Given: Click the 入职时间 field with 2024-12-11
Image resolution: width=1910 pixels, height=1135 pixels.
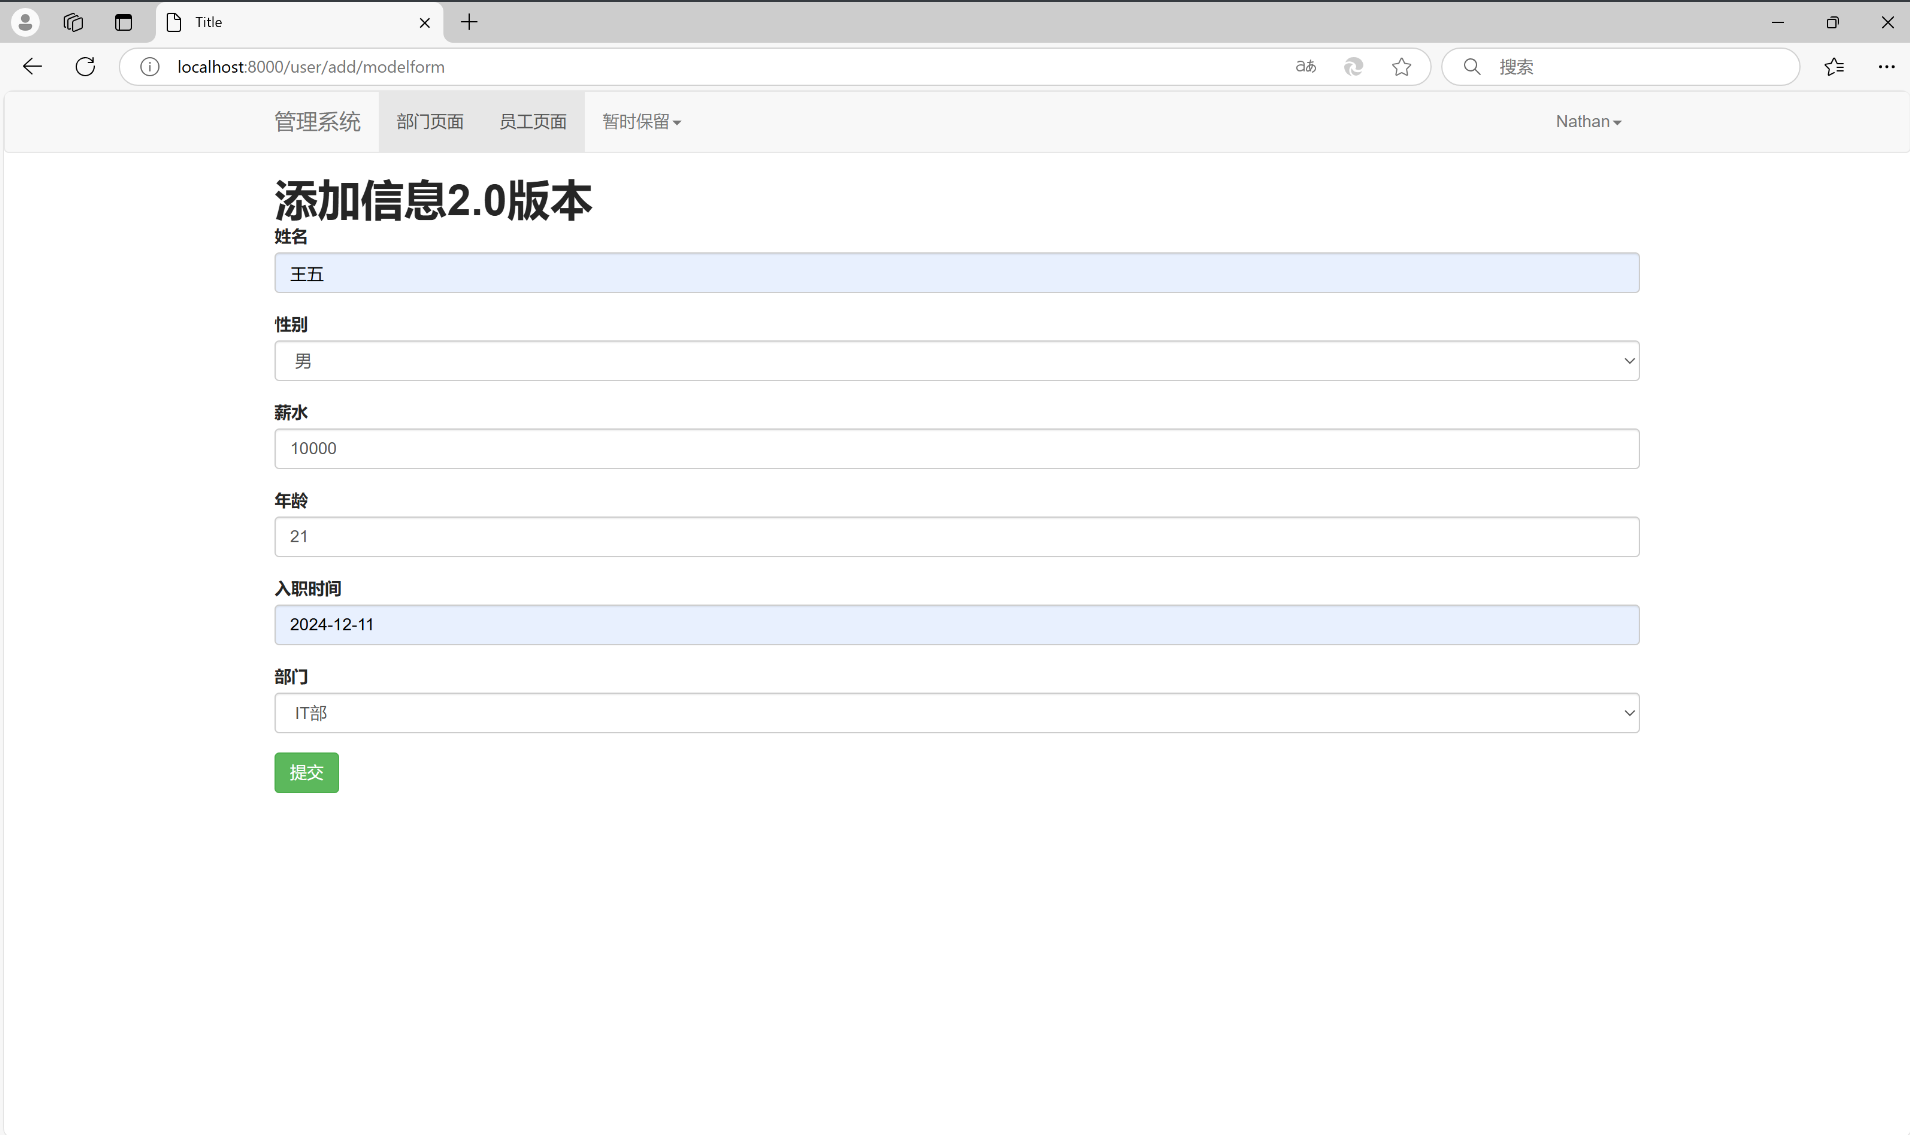Looking at the screenshot, I should click(957, 625).
